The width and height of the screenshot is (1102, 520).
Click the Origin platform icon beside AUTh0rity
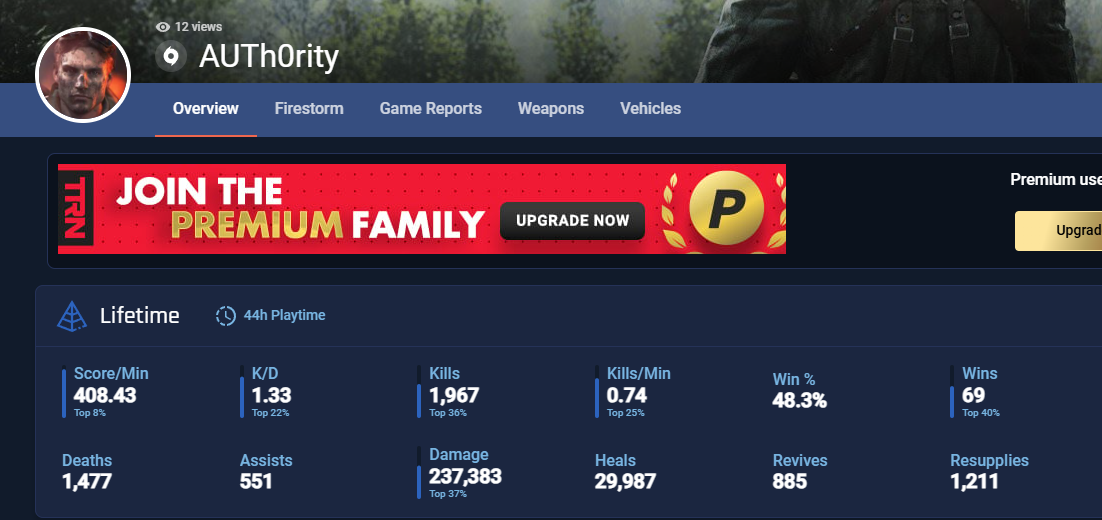point(171,56)
